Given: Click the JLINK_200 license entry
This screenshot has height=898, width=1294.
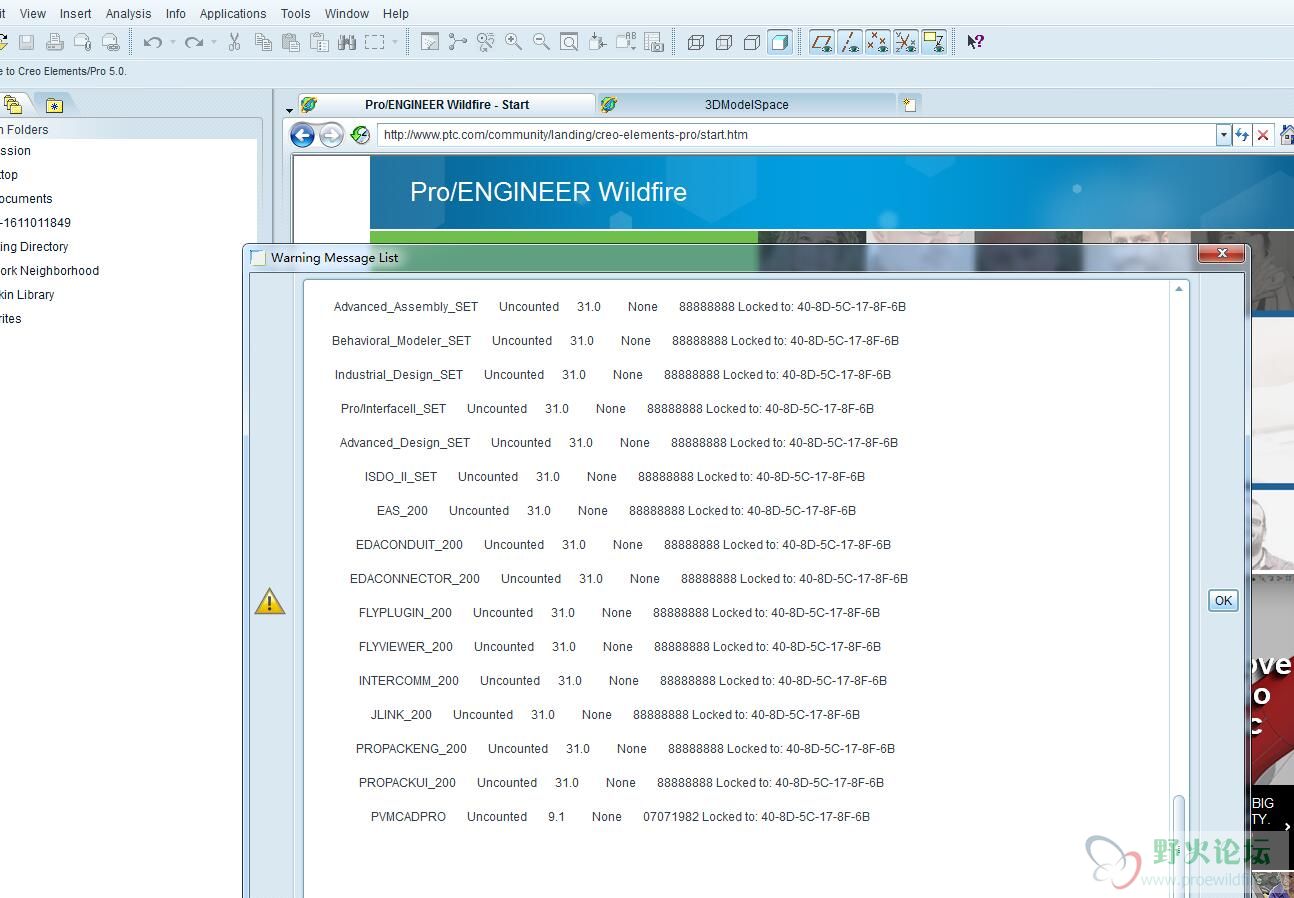Looking at the screenshot, I should pyautogui.click(x=615, y=715).
